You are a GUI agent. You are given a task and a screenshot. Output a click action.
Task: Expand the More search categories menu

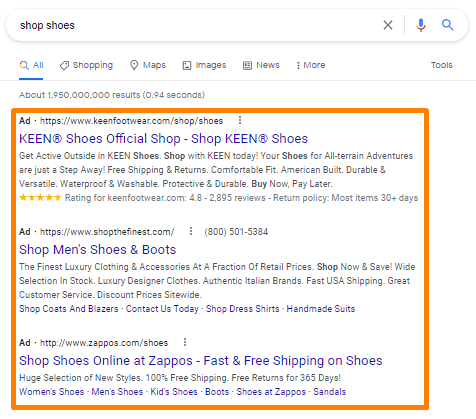(x=311, y=65)
